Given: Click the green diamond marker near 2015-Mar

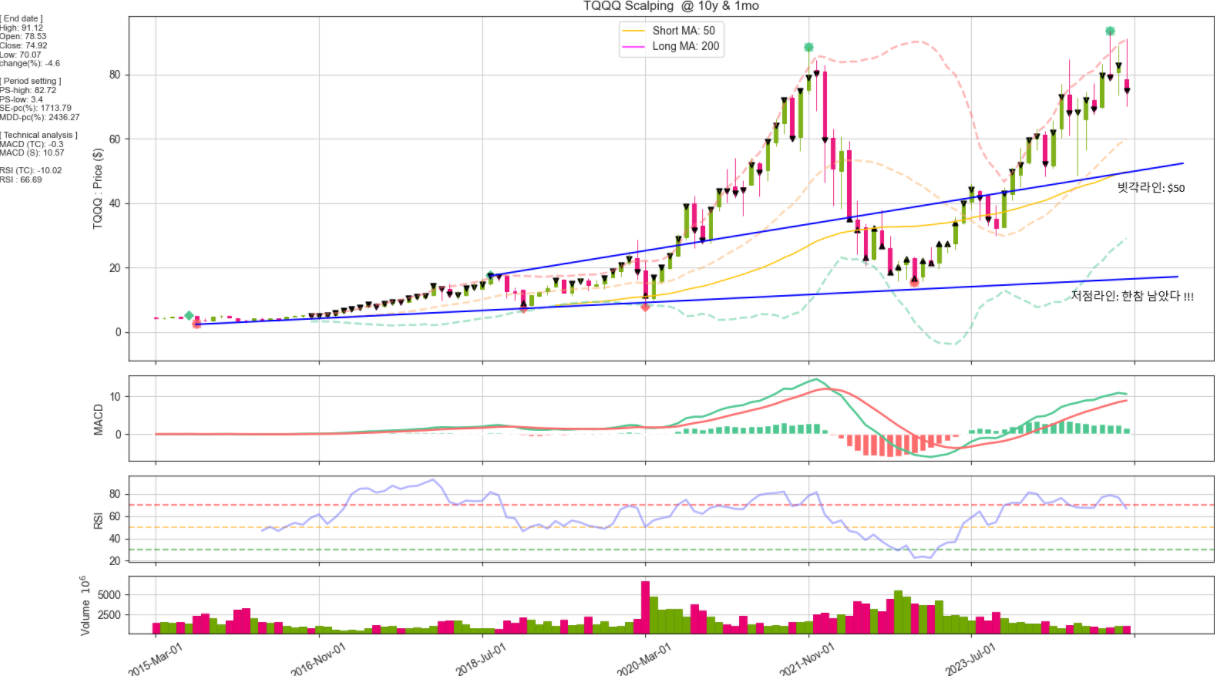Looking at the screenshot, I should tap(189, 315).
